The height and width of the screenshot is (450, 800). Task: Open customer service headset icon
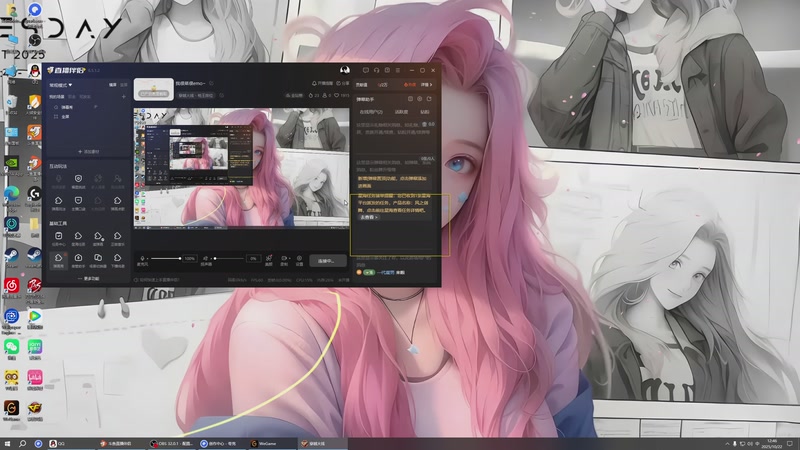pos(377,70)
